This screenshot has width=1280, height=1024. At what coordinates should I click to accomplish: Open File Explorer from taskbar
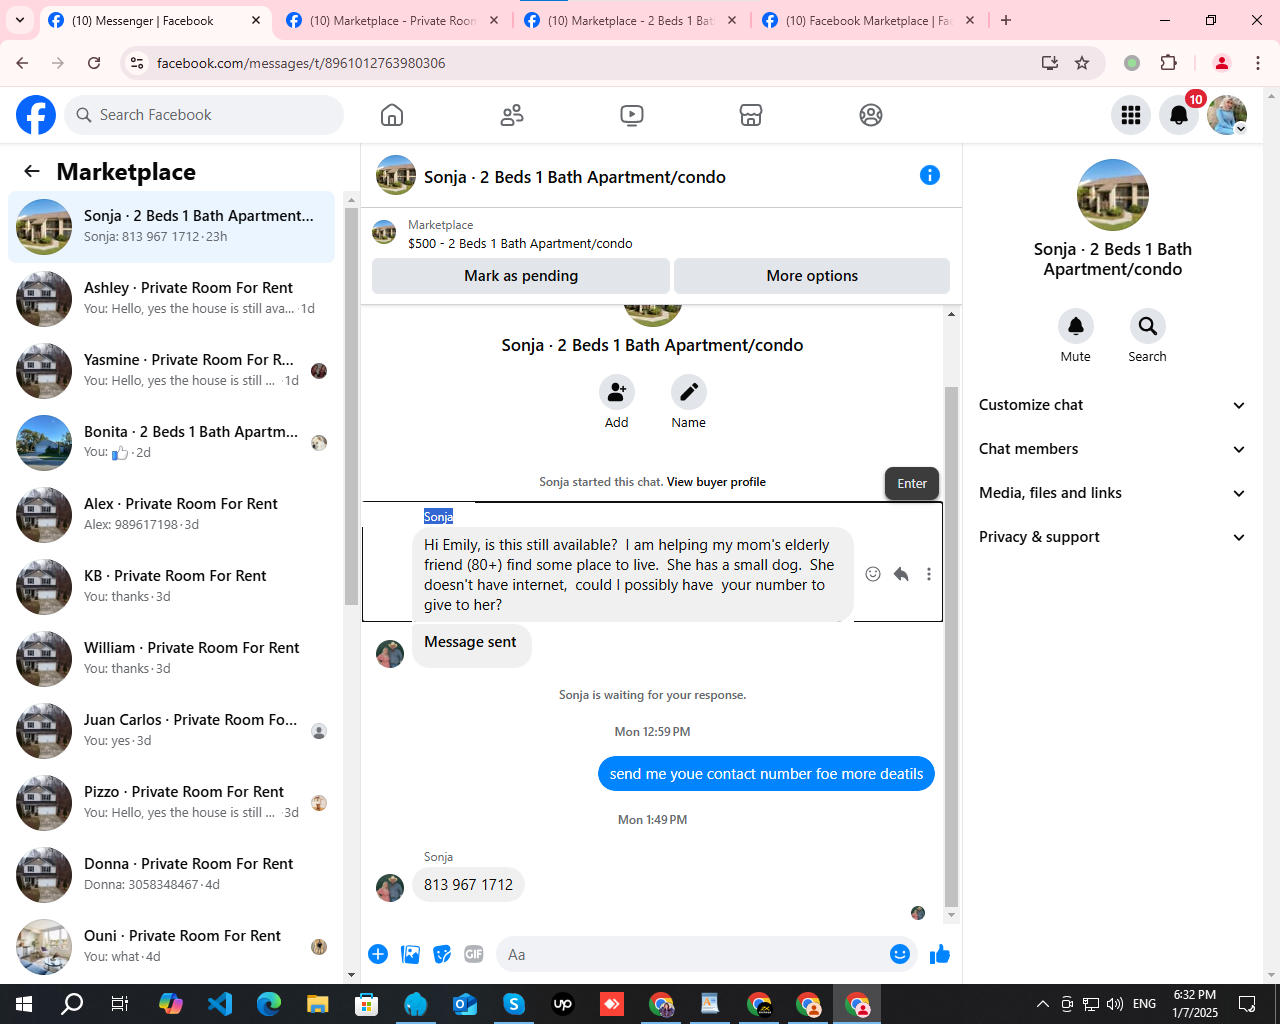(x=317, y=1004)
